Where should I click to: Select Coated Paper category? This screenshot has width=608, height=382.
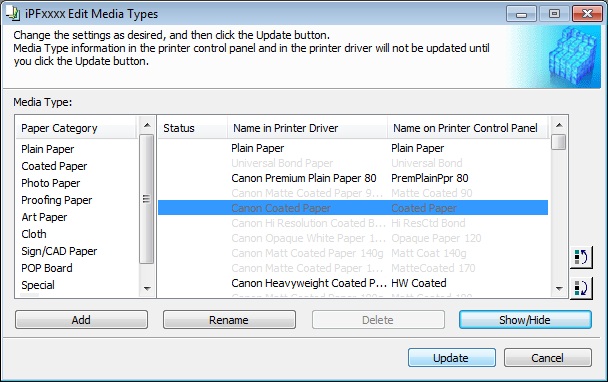(x=54, y=166)
